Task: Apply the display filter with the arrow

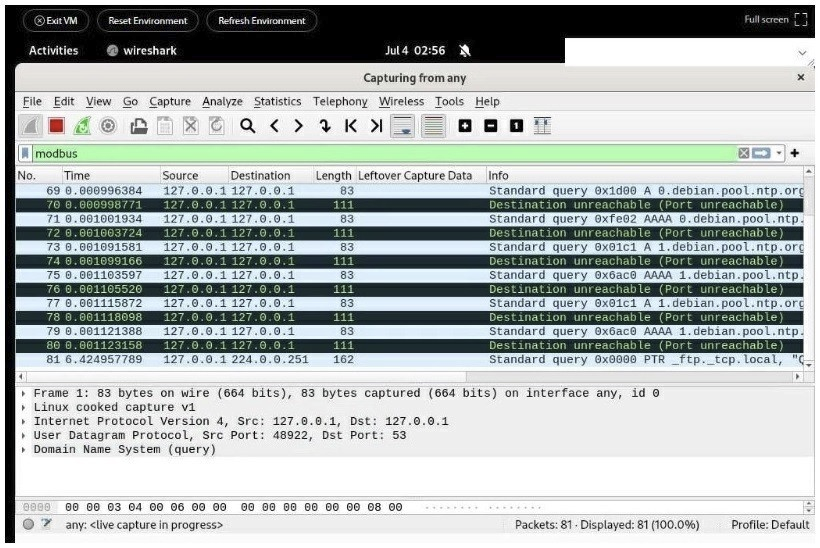Action: point(761,153)
